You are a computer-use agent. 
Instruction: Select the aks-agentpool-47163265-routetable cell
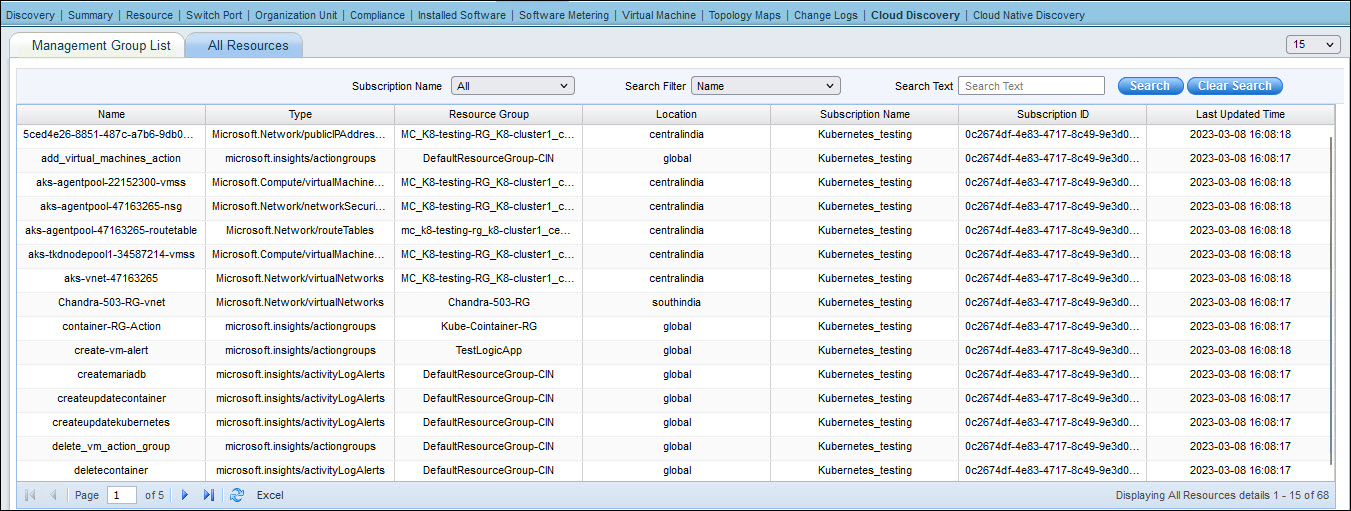click(x=112, y=230)
